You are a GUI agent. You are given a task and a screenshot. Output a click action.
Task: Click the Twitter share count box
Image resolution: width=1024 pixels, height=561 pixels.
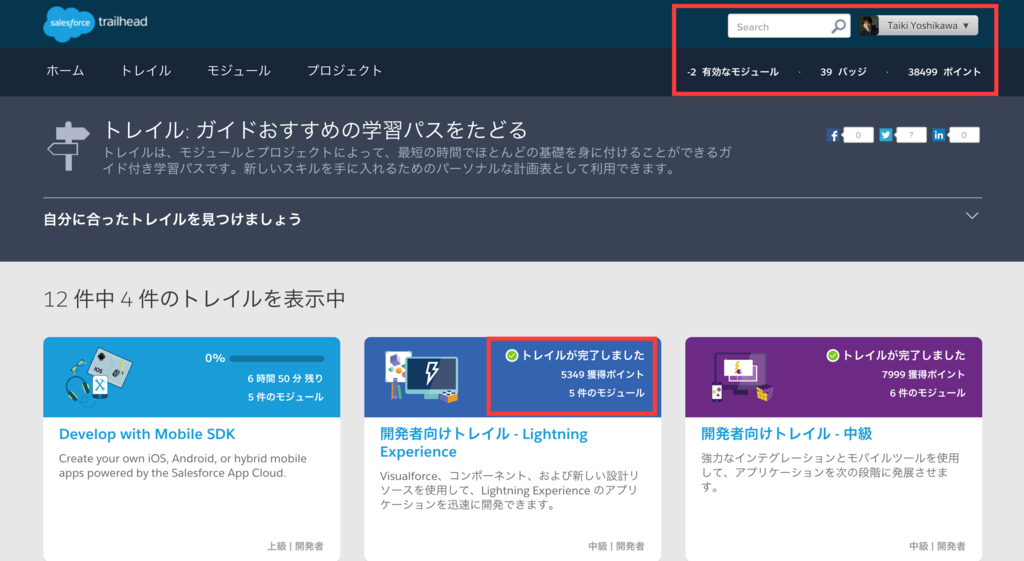coord(911,135)
